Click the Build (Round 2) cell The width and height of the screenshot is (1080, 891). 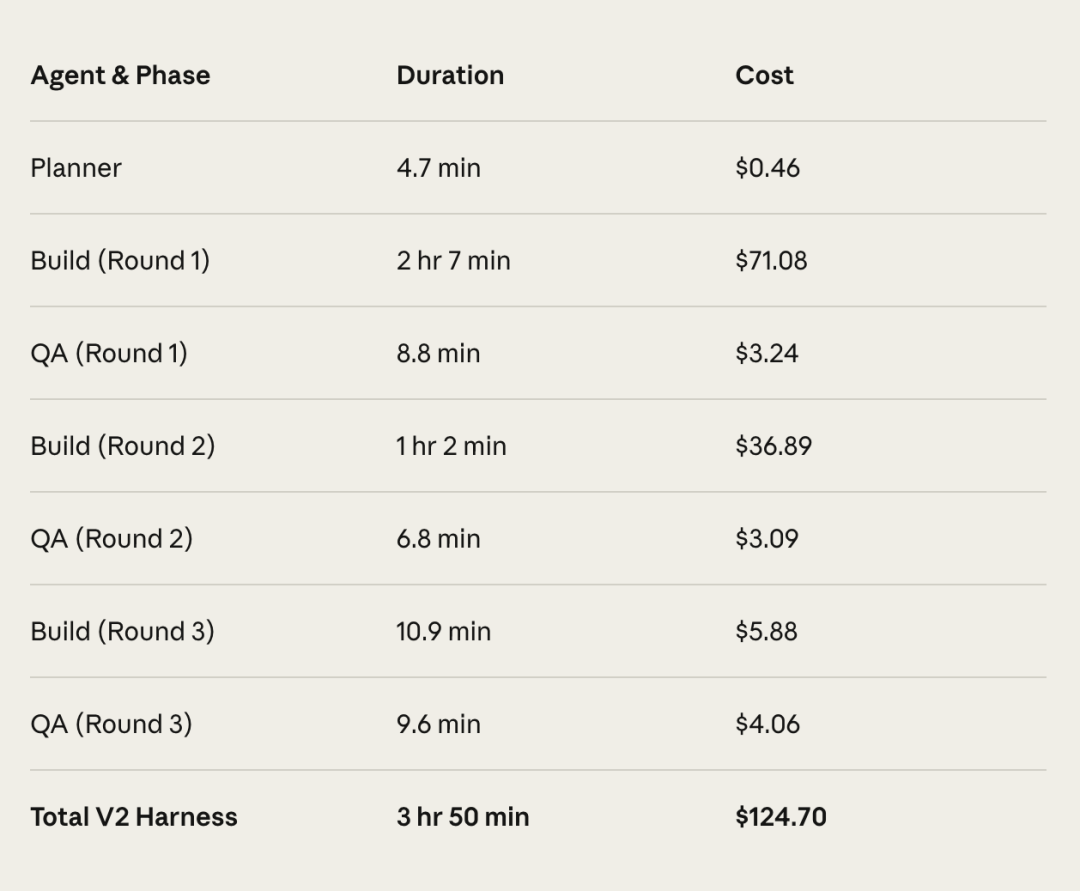pyautogui.click(x=122, y=446)
